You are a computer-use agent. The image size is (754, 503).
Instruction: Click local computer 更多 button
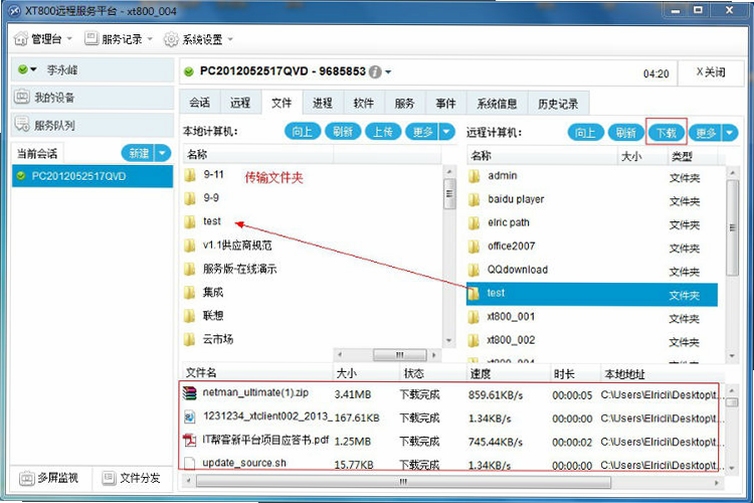point(422,131)
